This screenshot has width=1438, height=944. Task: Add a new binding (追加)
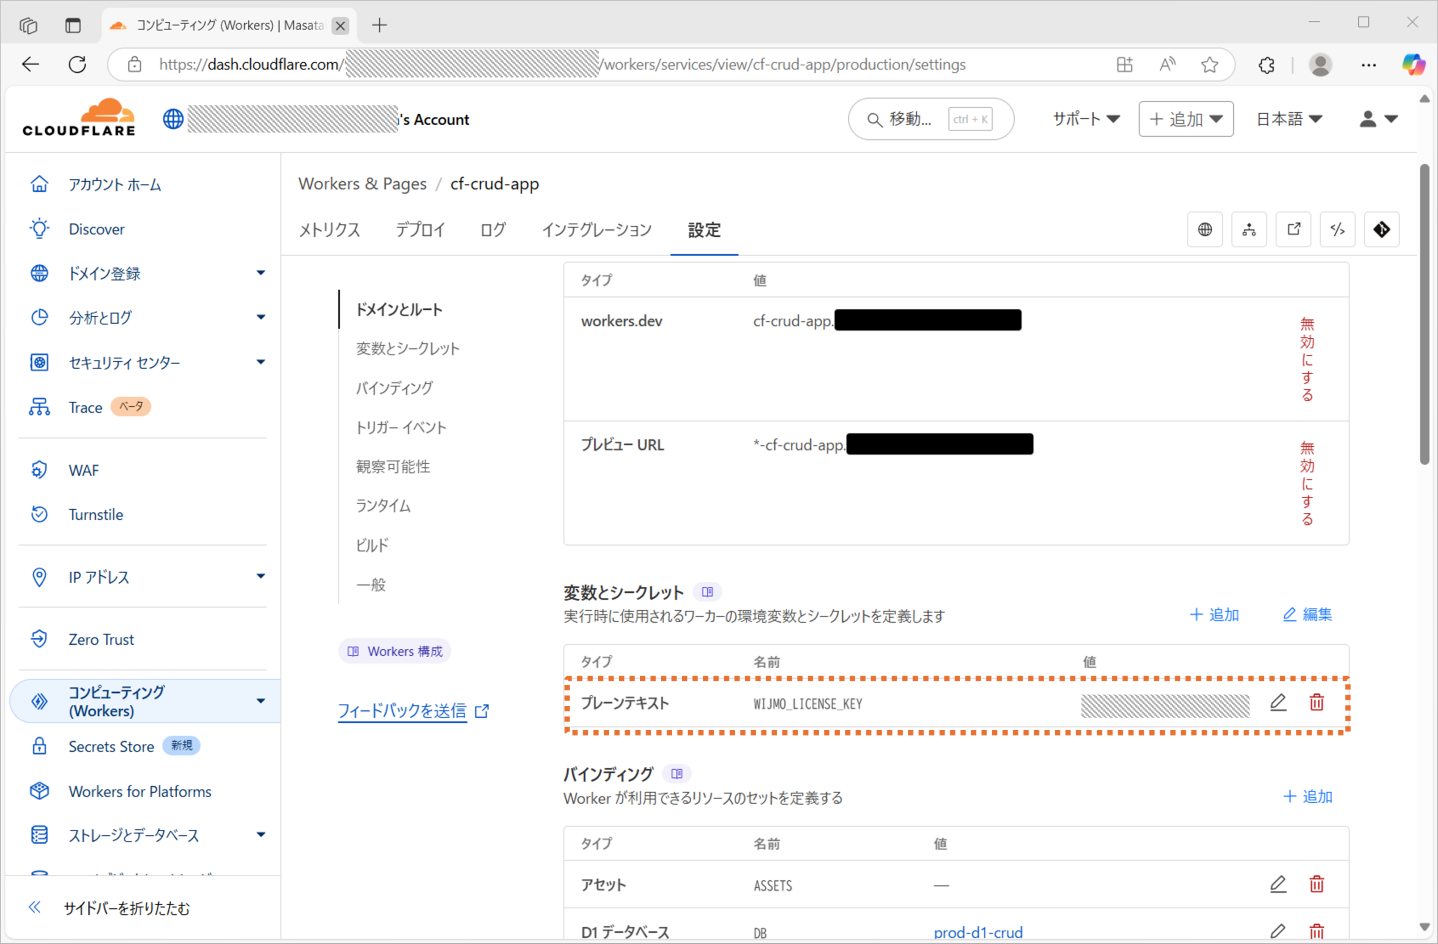tap(1308, 797)
